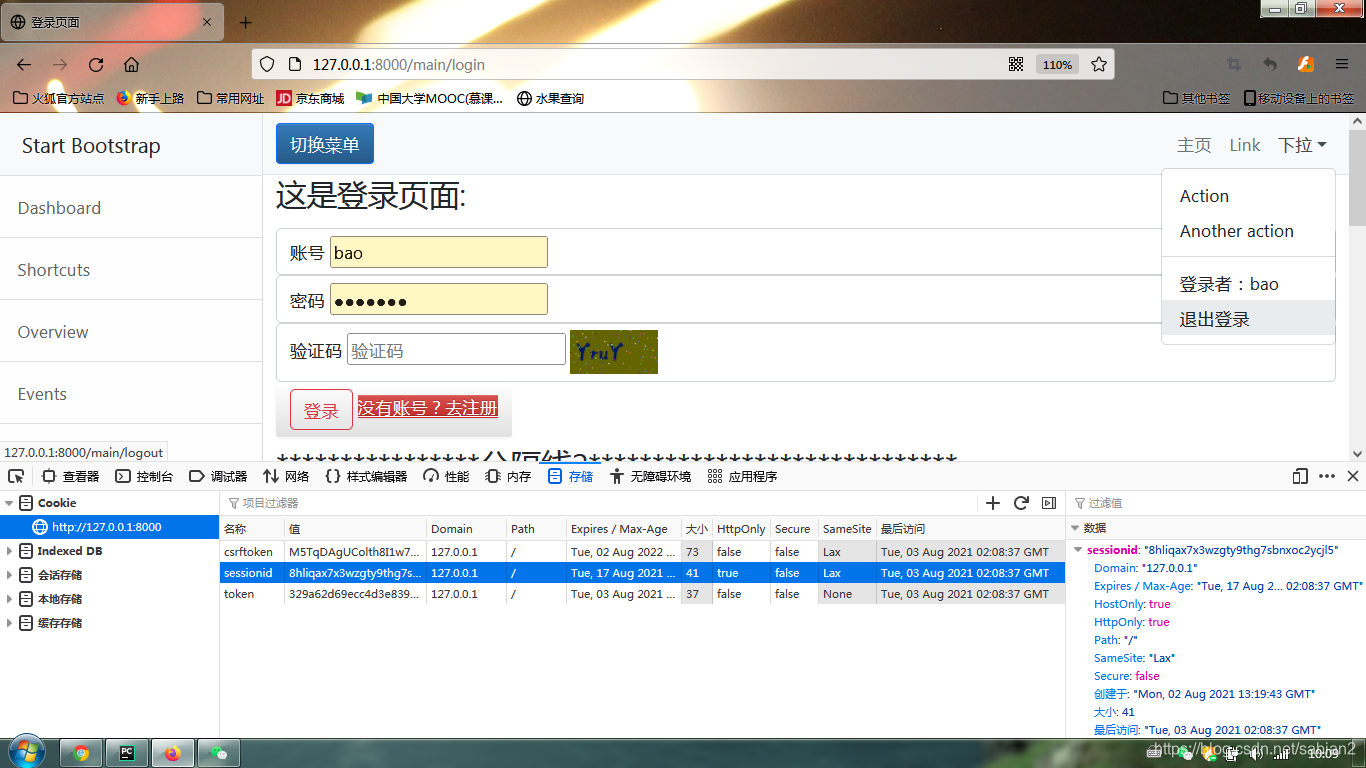
Task: Collapse the 数据 section in sidebar
Action: click(1076, 528)
